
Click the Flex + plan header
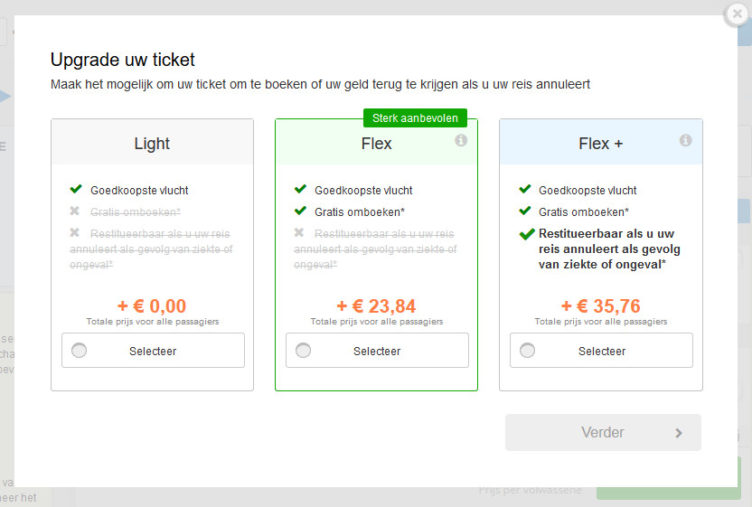tap(600, 143)
